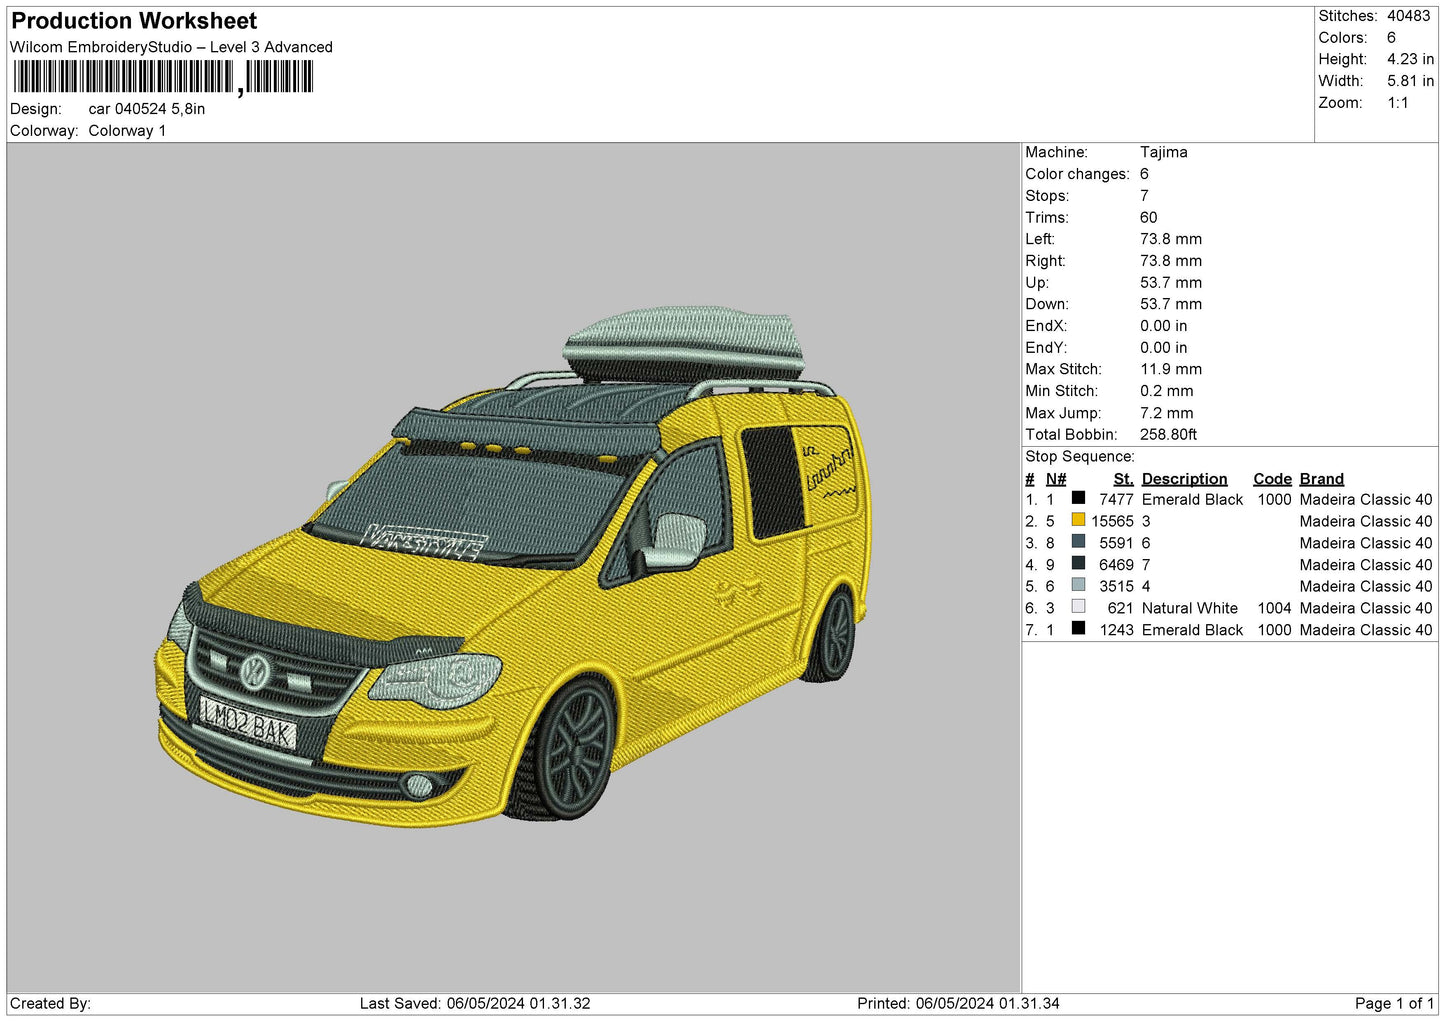Click the Width value "5.81 in"
This screenshot has height=1021, width=1445.
click(x=1410, y=81)
